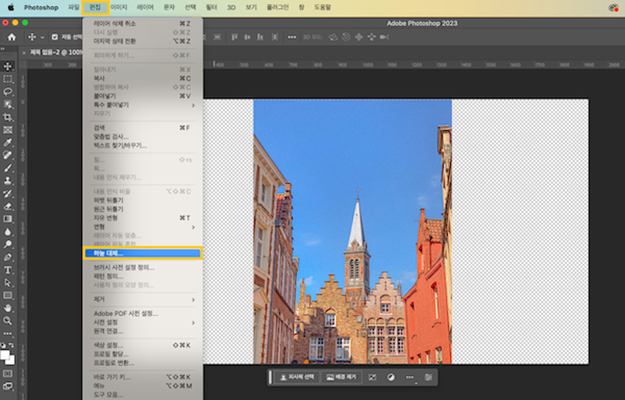Open the Move tool preset dropdown

(42, 37)
